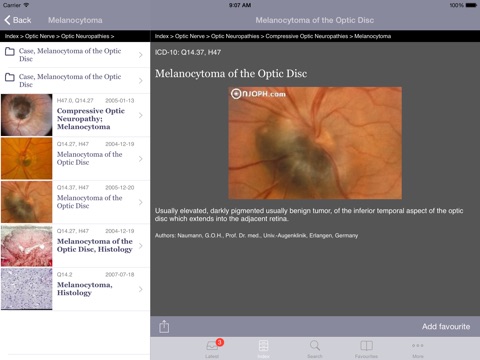480x360 pixels.
Task: Open chevron of 2004-12-19 Melanocytoma Optic Disc row
Action: 141,159
